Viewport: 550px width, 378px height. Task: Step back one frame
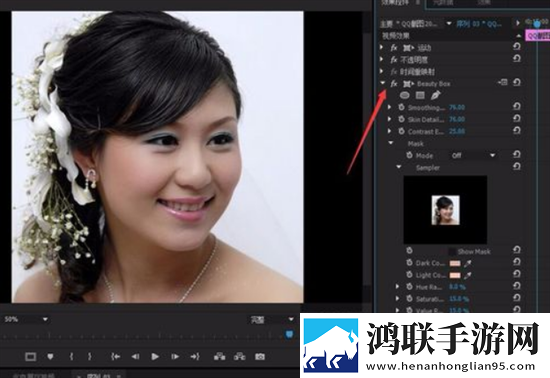pos(135,357)
